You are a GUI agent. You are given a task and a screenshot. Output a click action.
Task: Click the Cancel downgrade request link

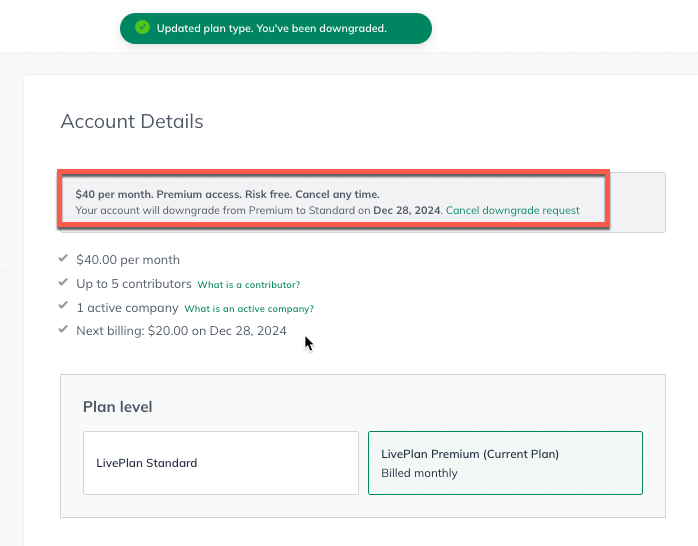[512, 210]
